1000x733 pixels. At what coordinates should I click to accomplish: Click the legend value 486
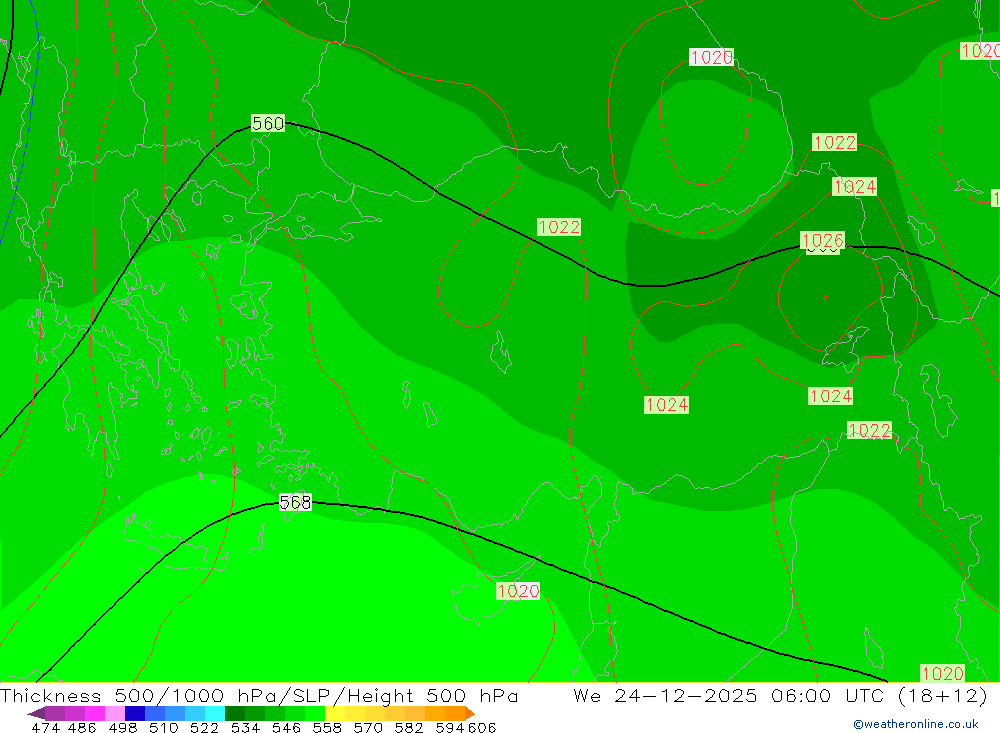tap(82, 727)
